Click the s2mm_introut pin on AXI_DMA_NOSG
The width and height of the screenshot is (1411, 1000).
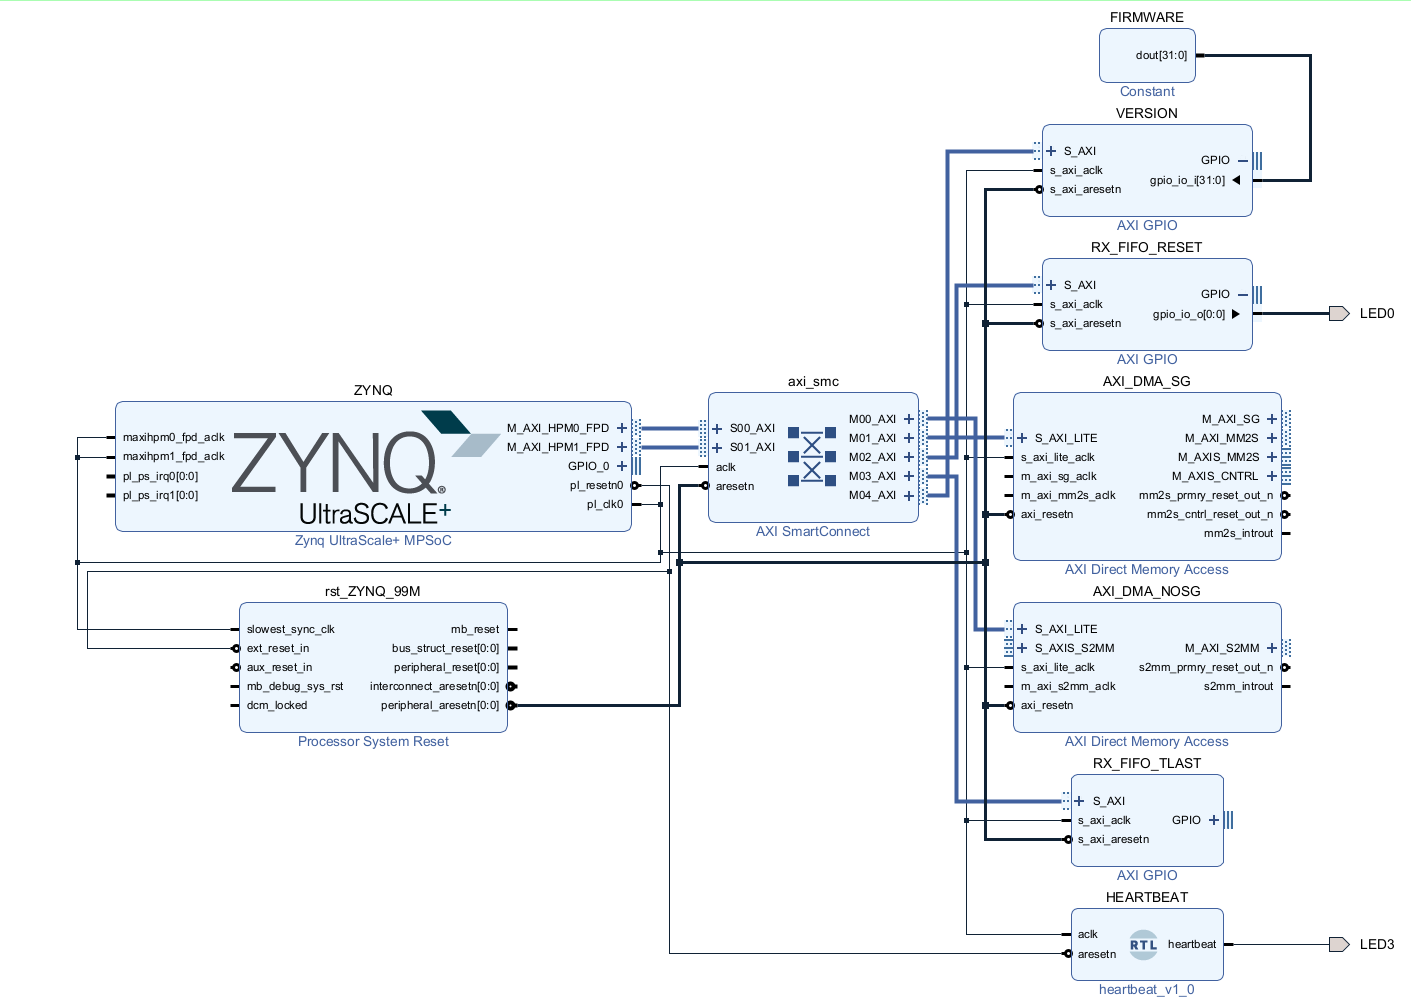click(x=1239, y=687)
